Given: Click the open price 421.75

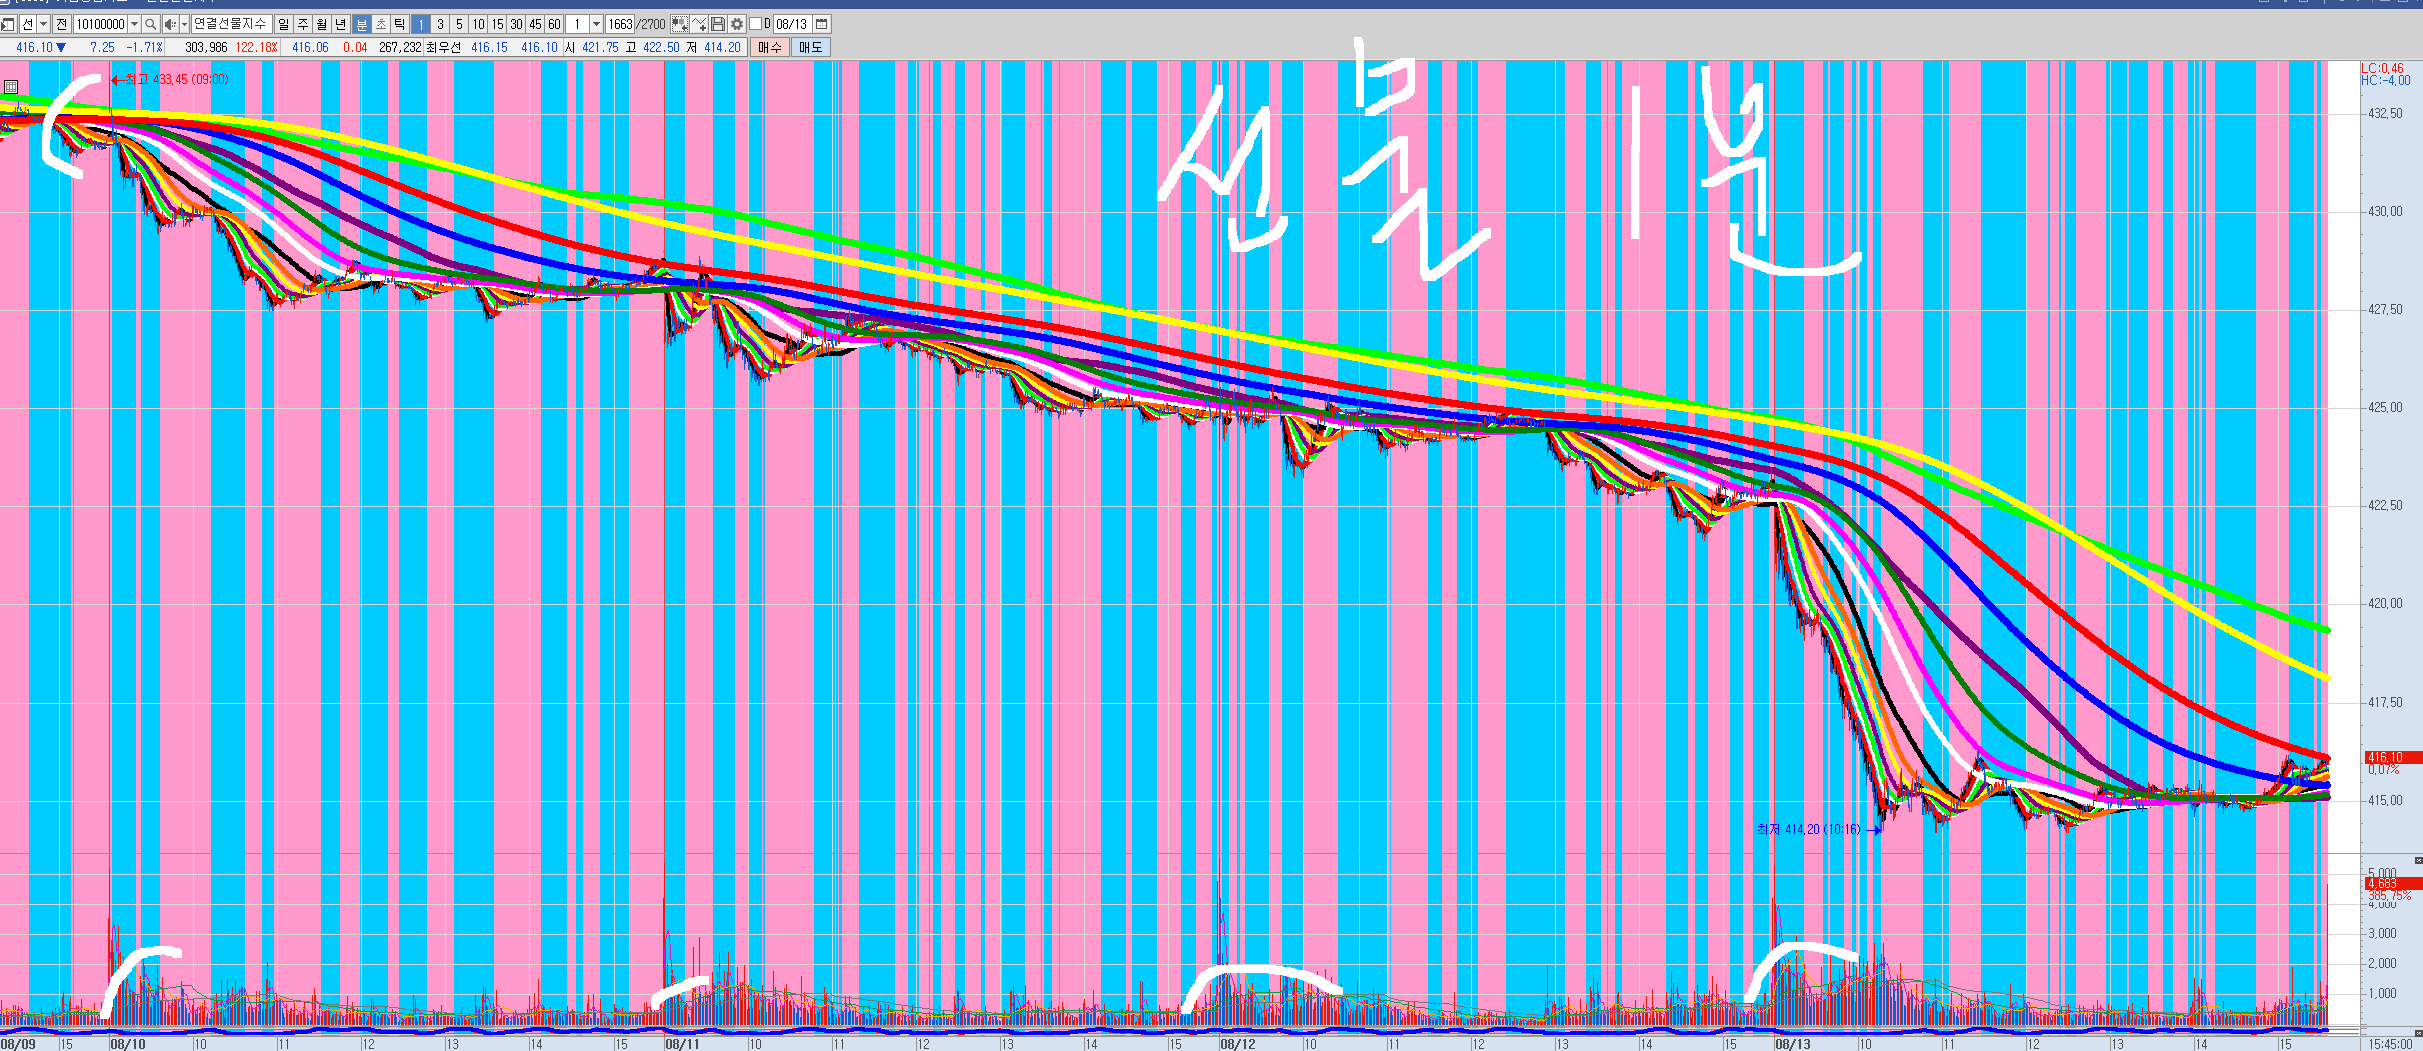Looking at the screenshot, I should point(600,47).
